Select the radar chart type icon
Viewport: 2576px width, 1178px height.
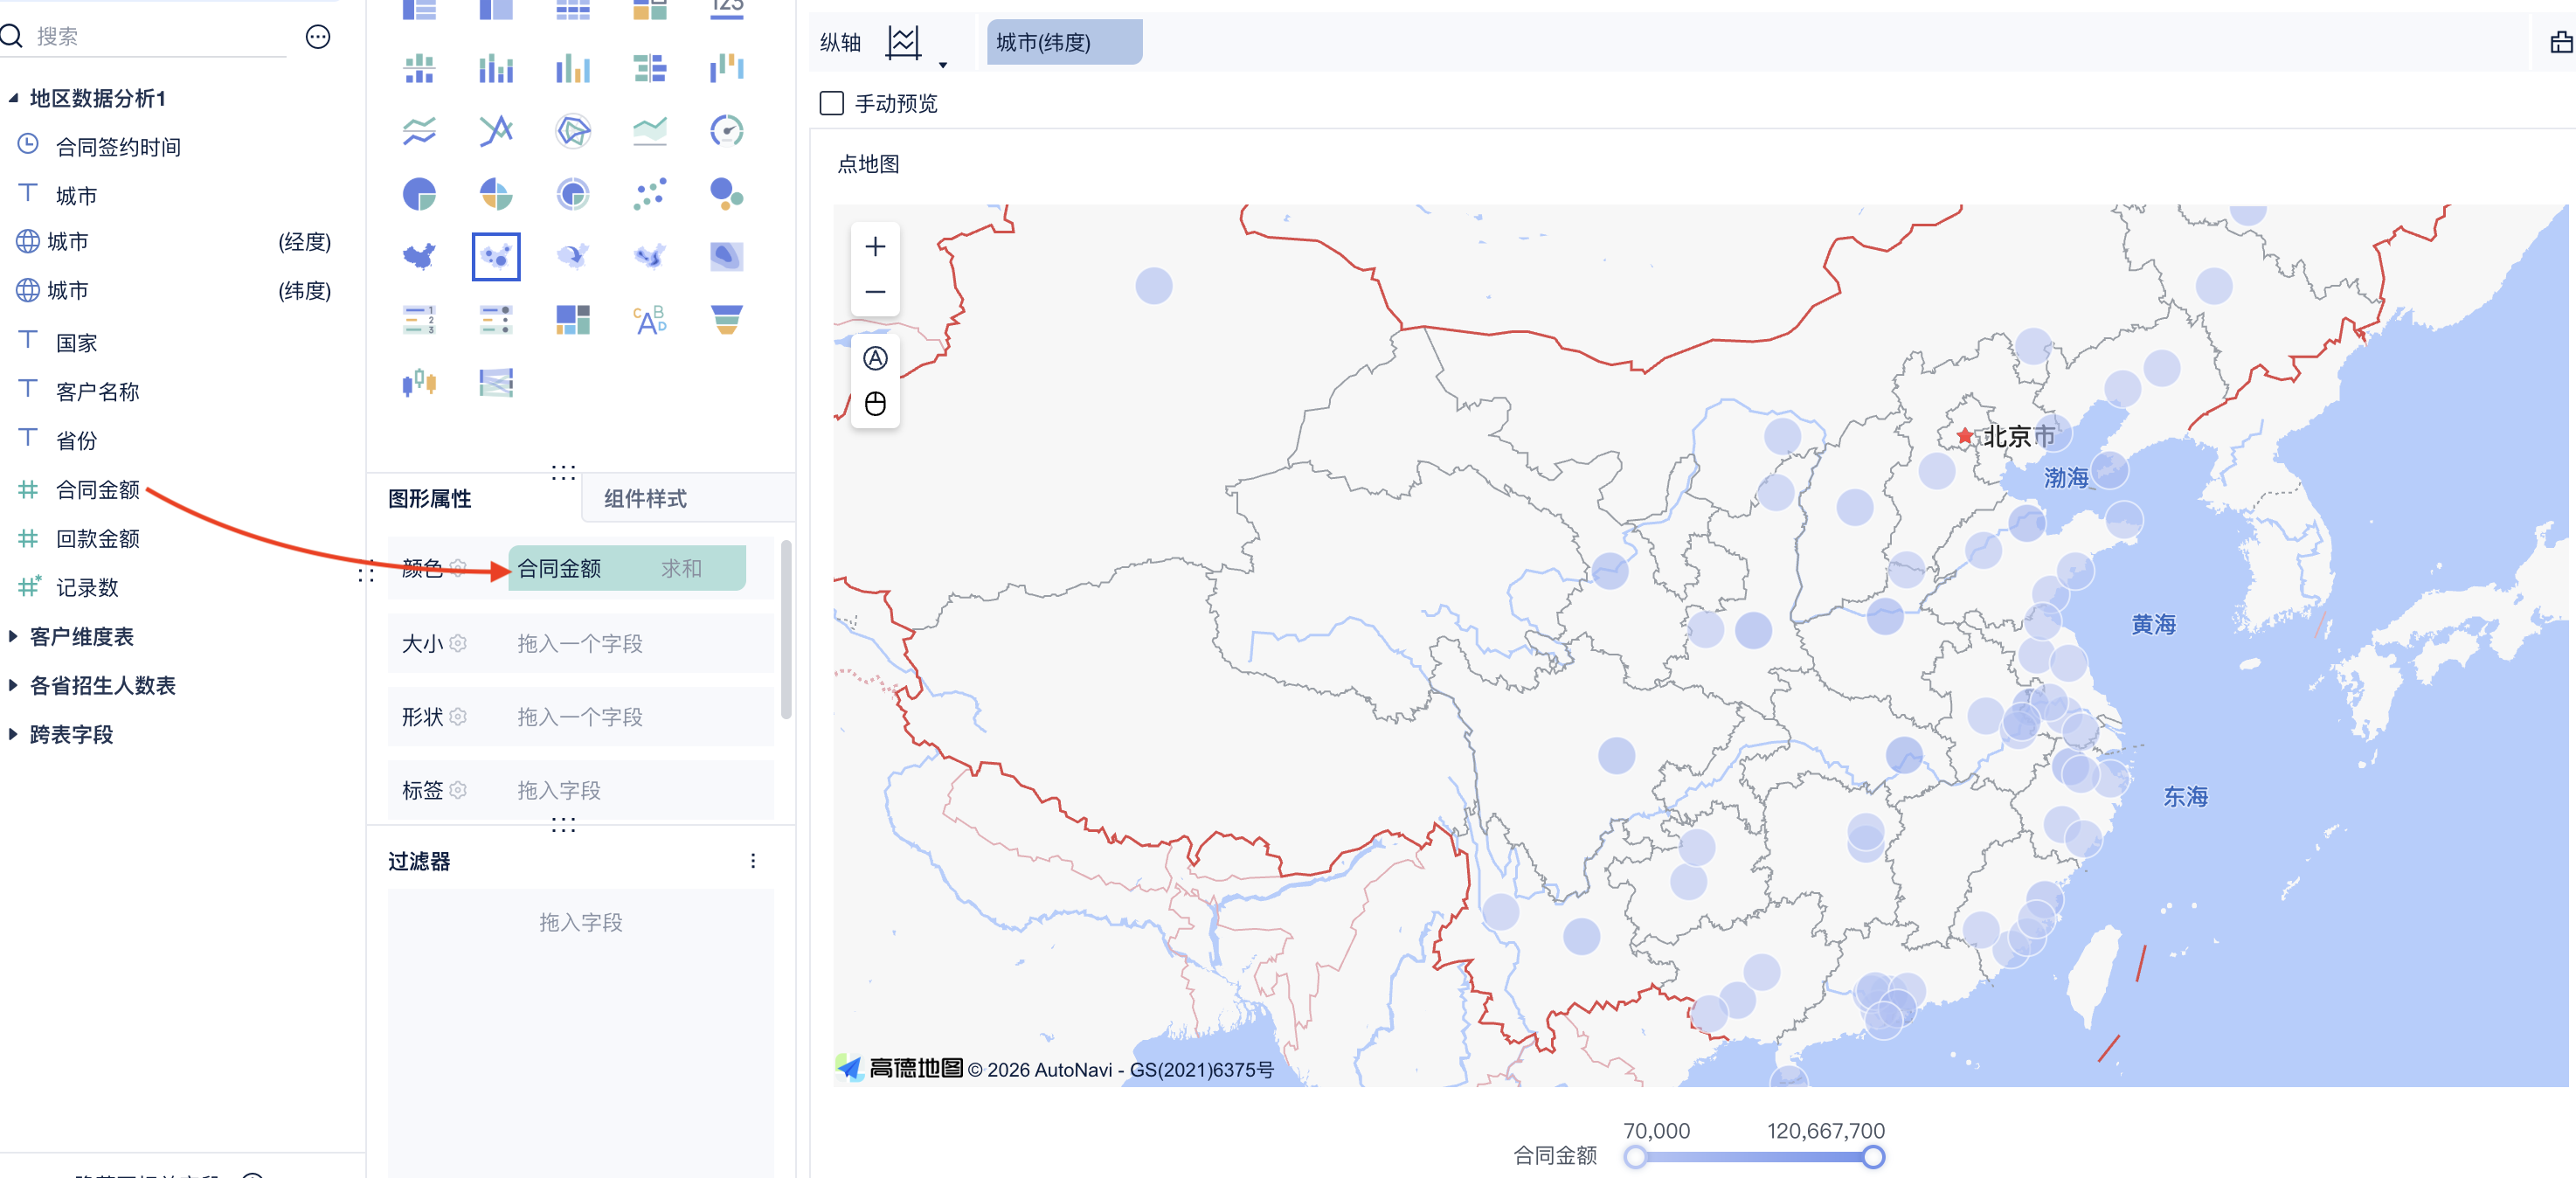pos(573,131)
